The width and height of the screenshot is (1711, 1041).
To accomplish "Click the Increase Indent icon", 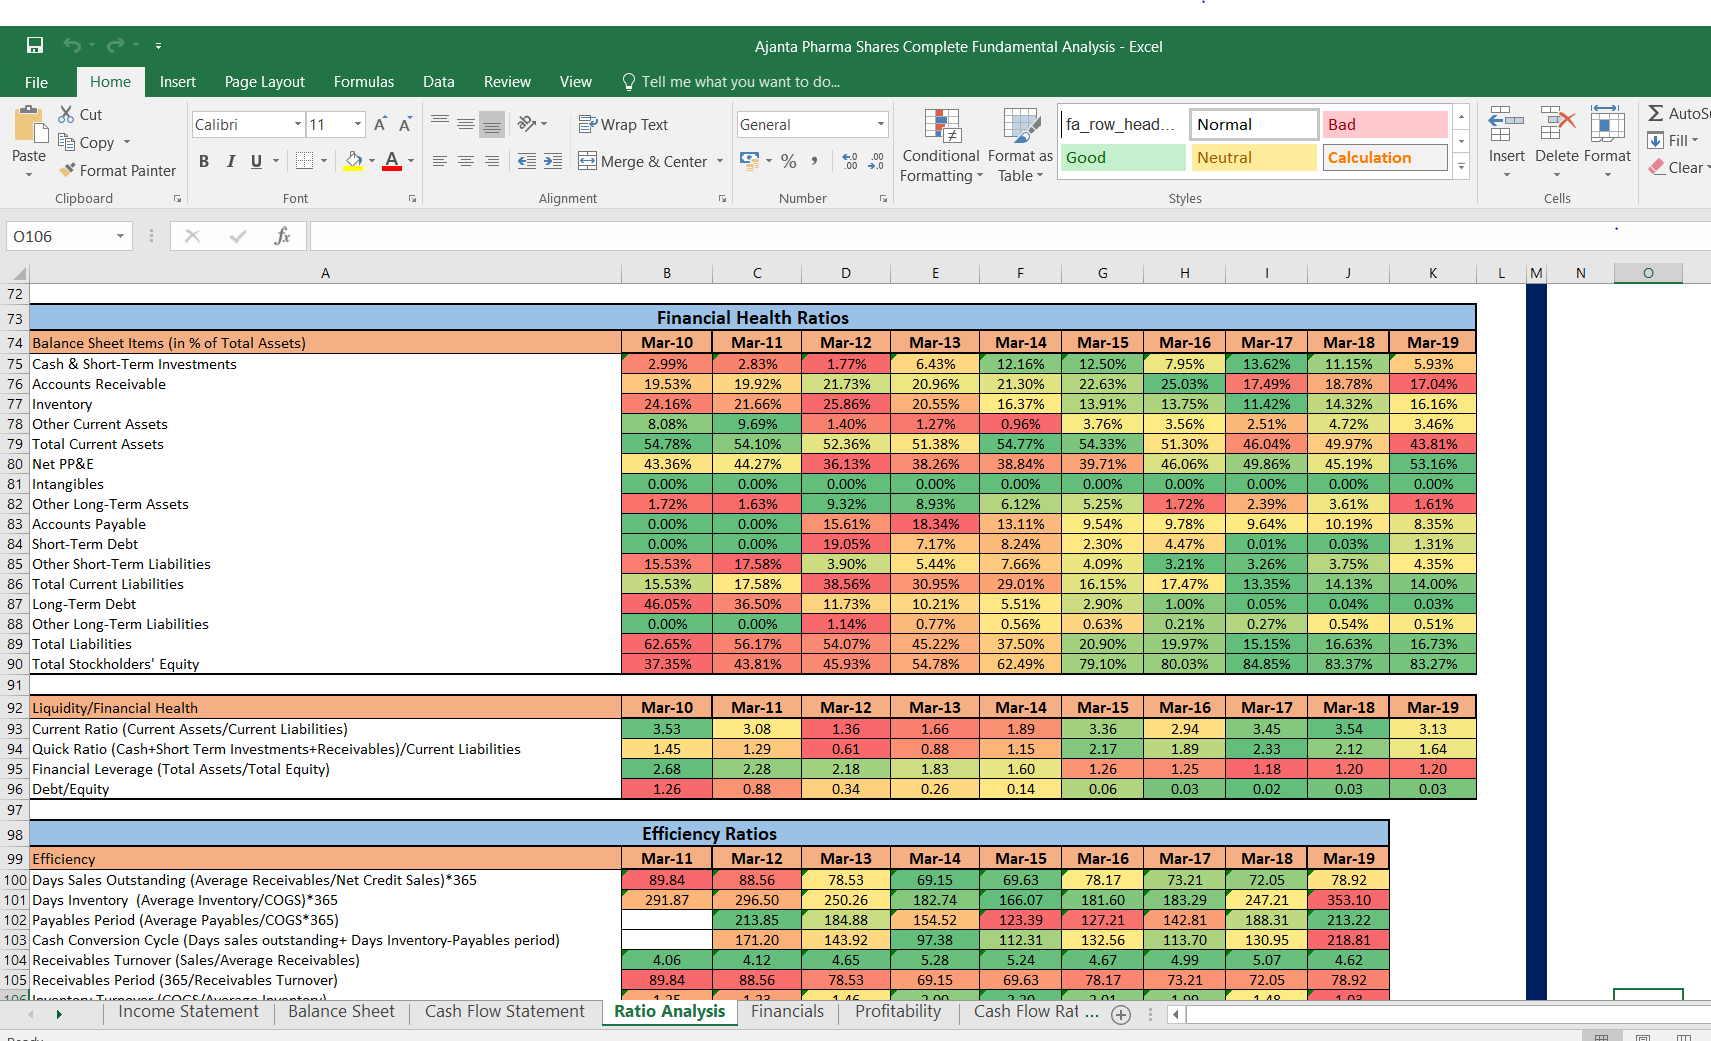I will pos(553,161).
